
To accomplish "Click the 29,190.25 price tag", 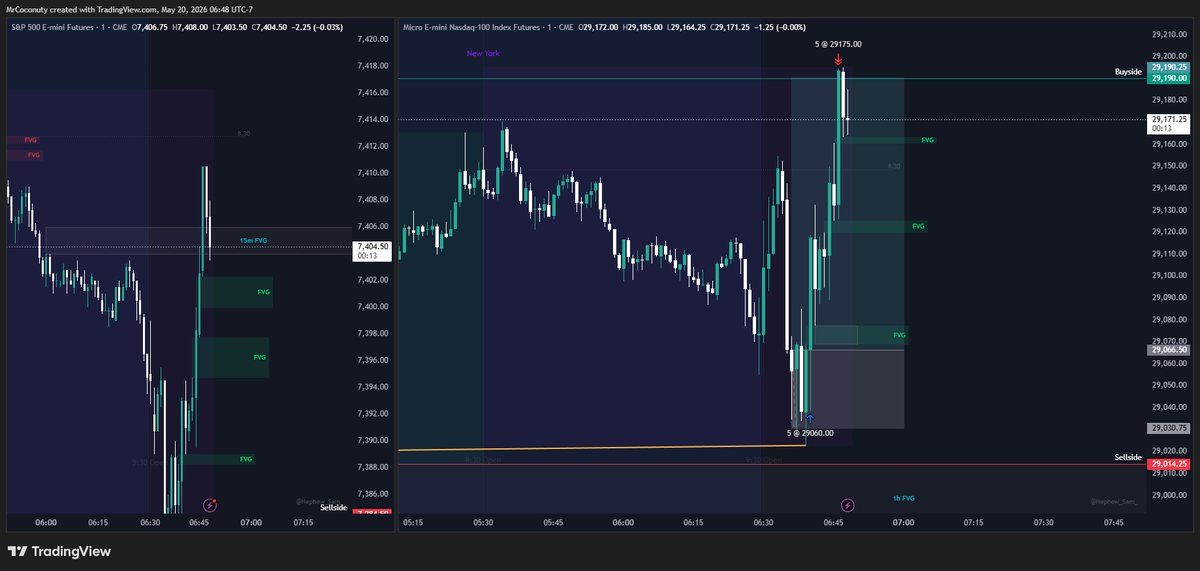I will pos(1169,68).
